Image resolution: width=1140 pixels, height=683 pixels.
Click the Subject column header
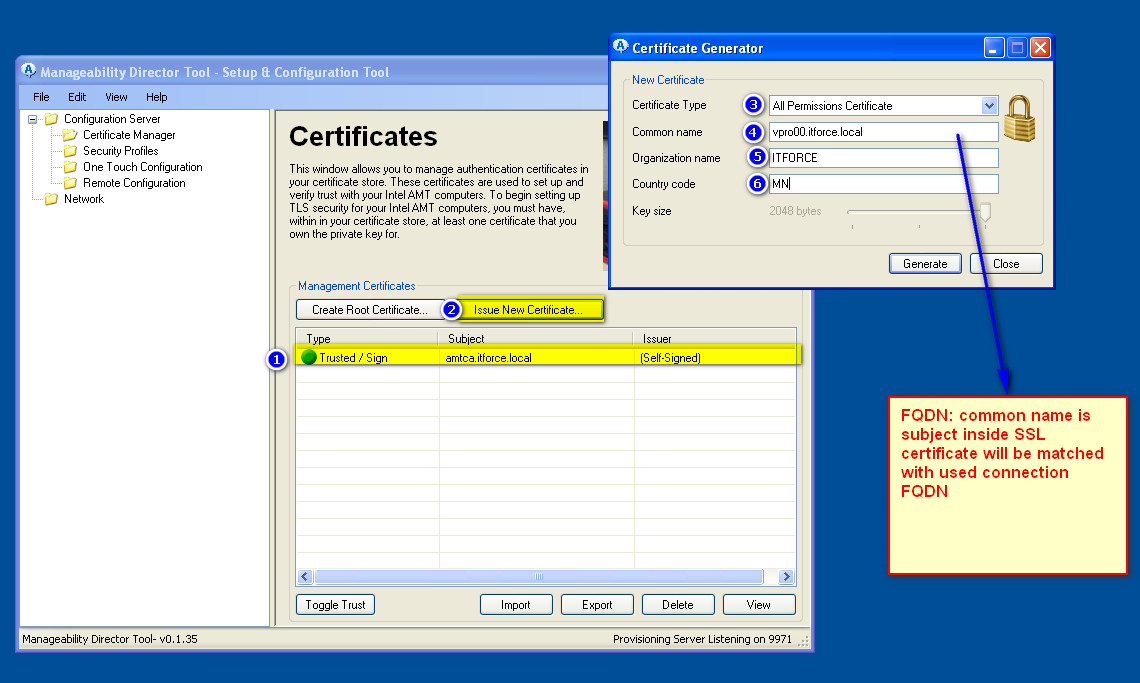(535, 338)
